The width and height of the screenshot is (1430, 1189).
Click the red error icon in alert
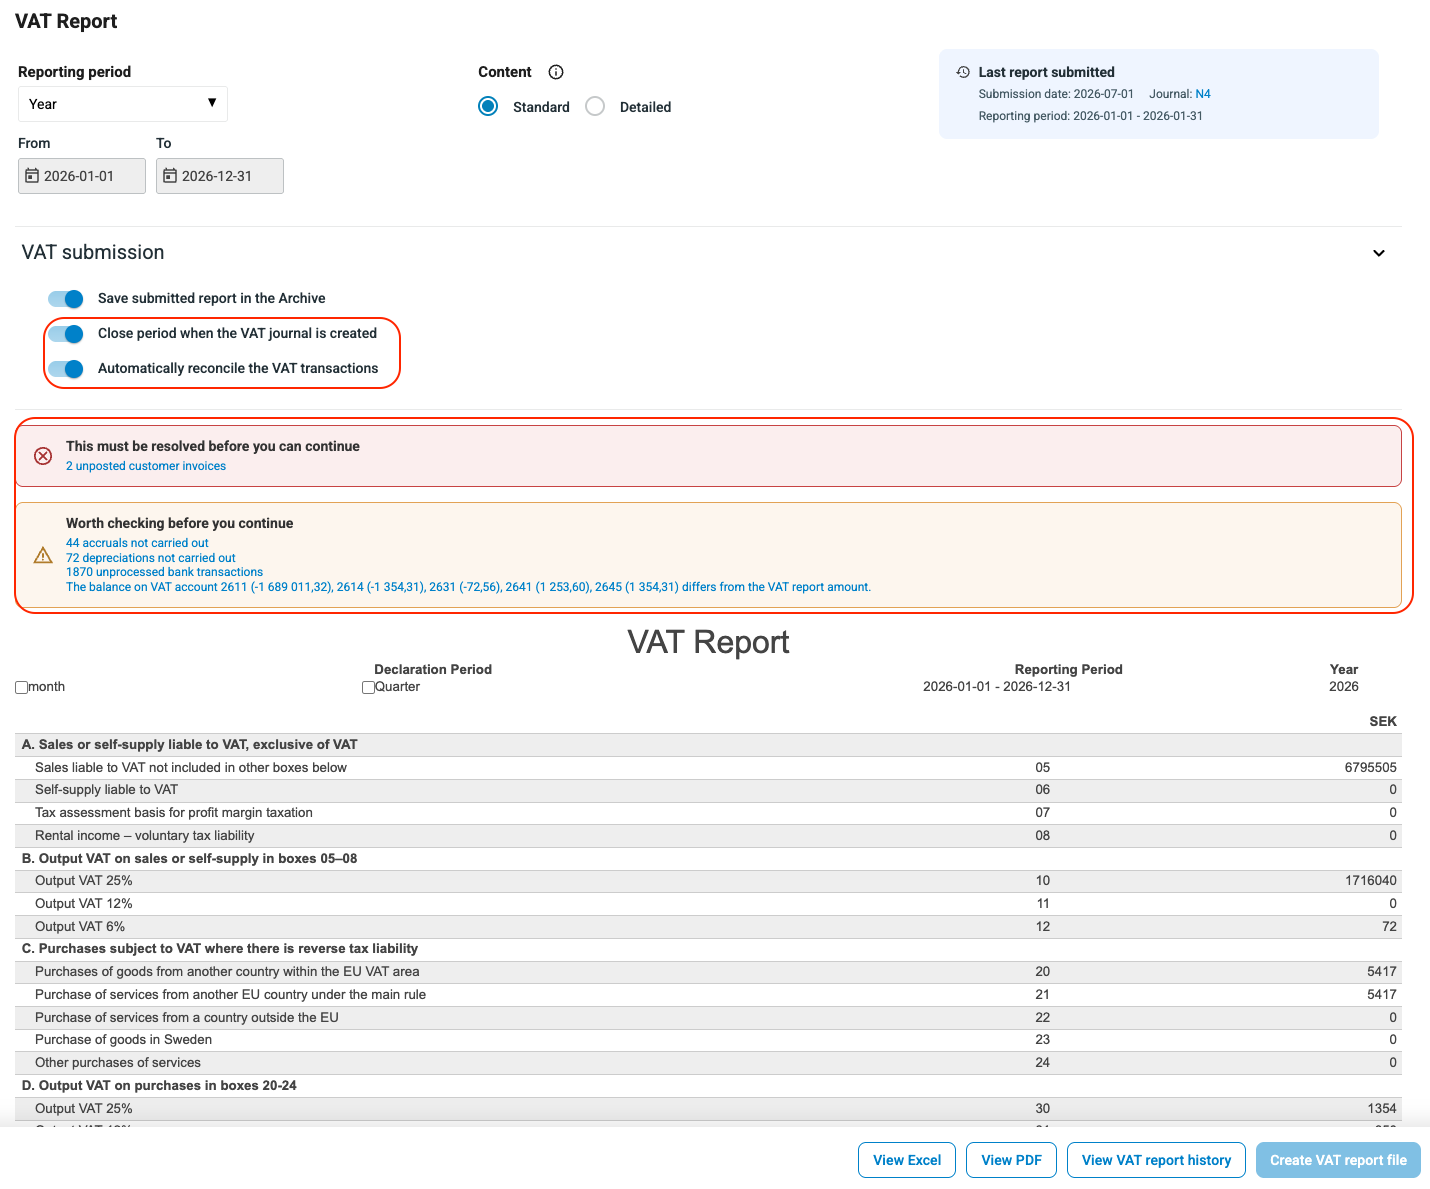43,456
